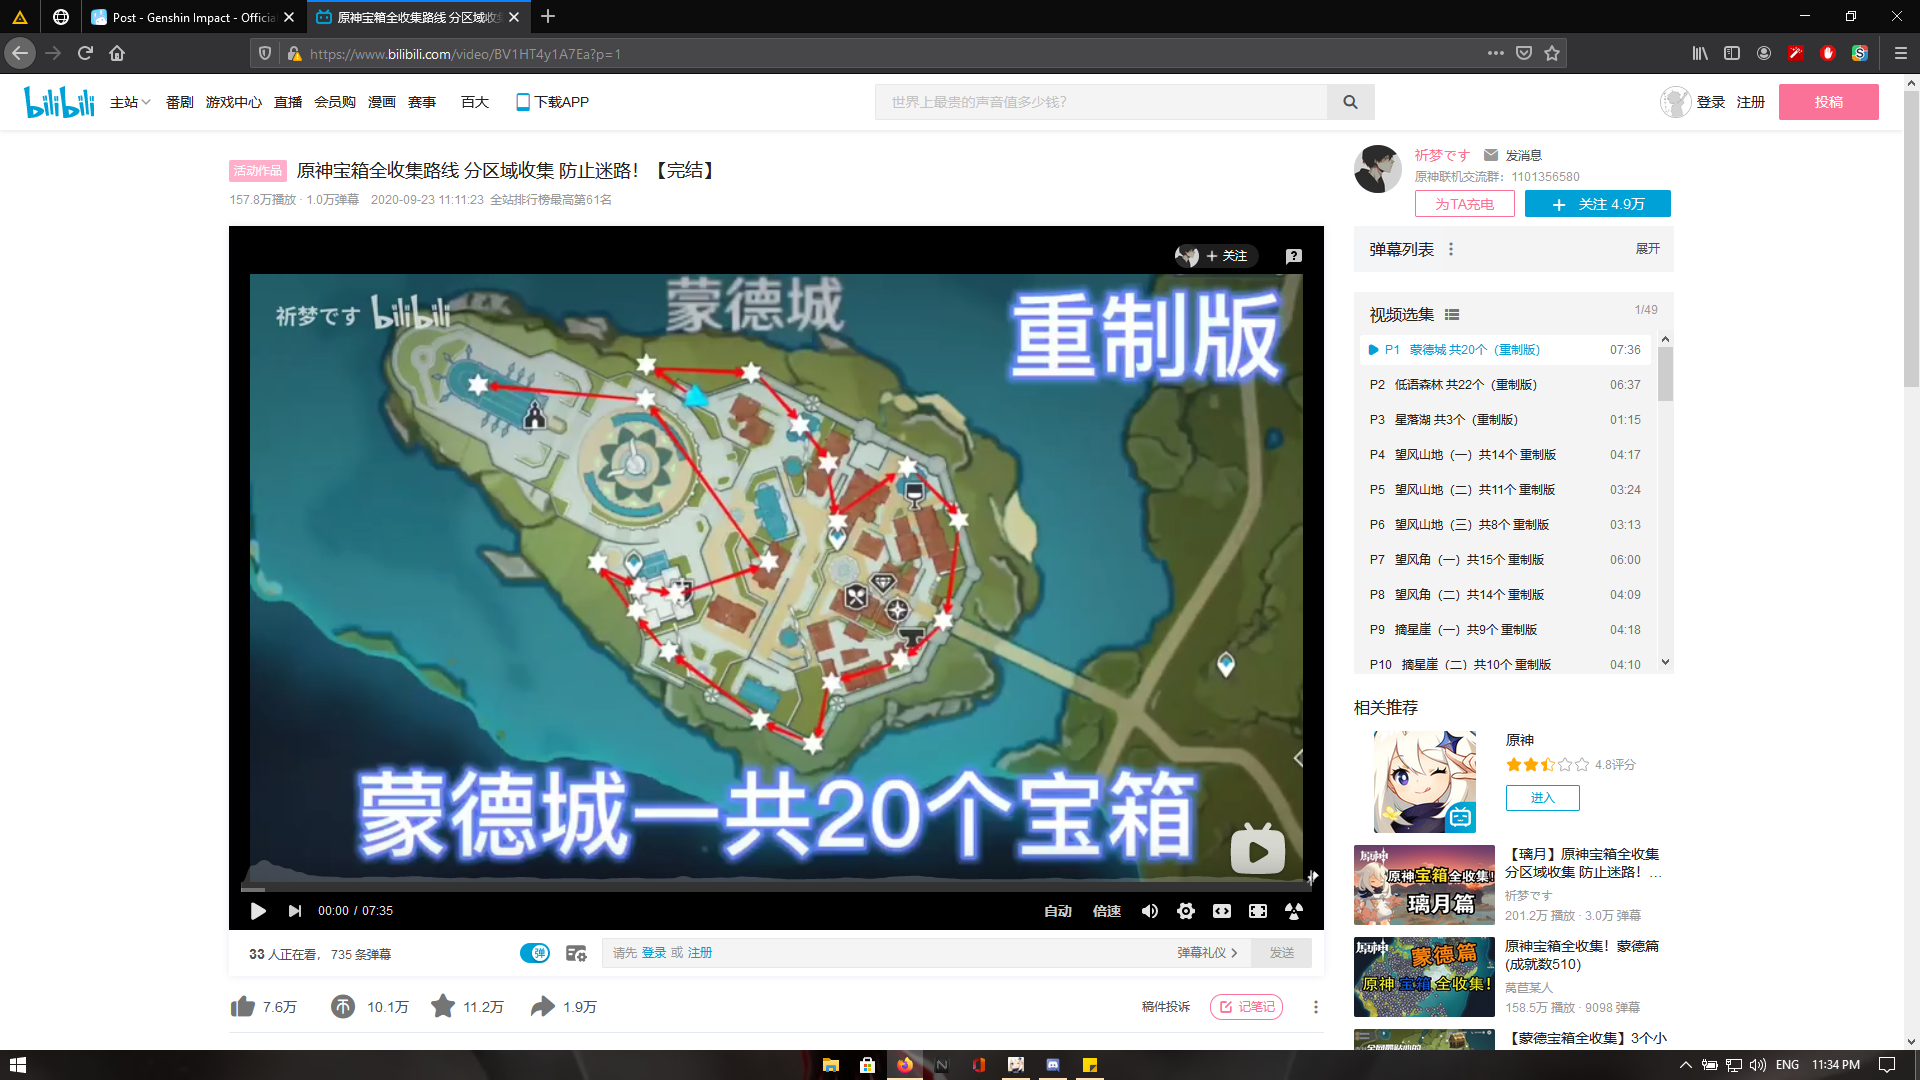Open the danmaku settings icon beside the input

[576, 953]
